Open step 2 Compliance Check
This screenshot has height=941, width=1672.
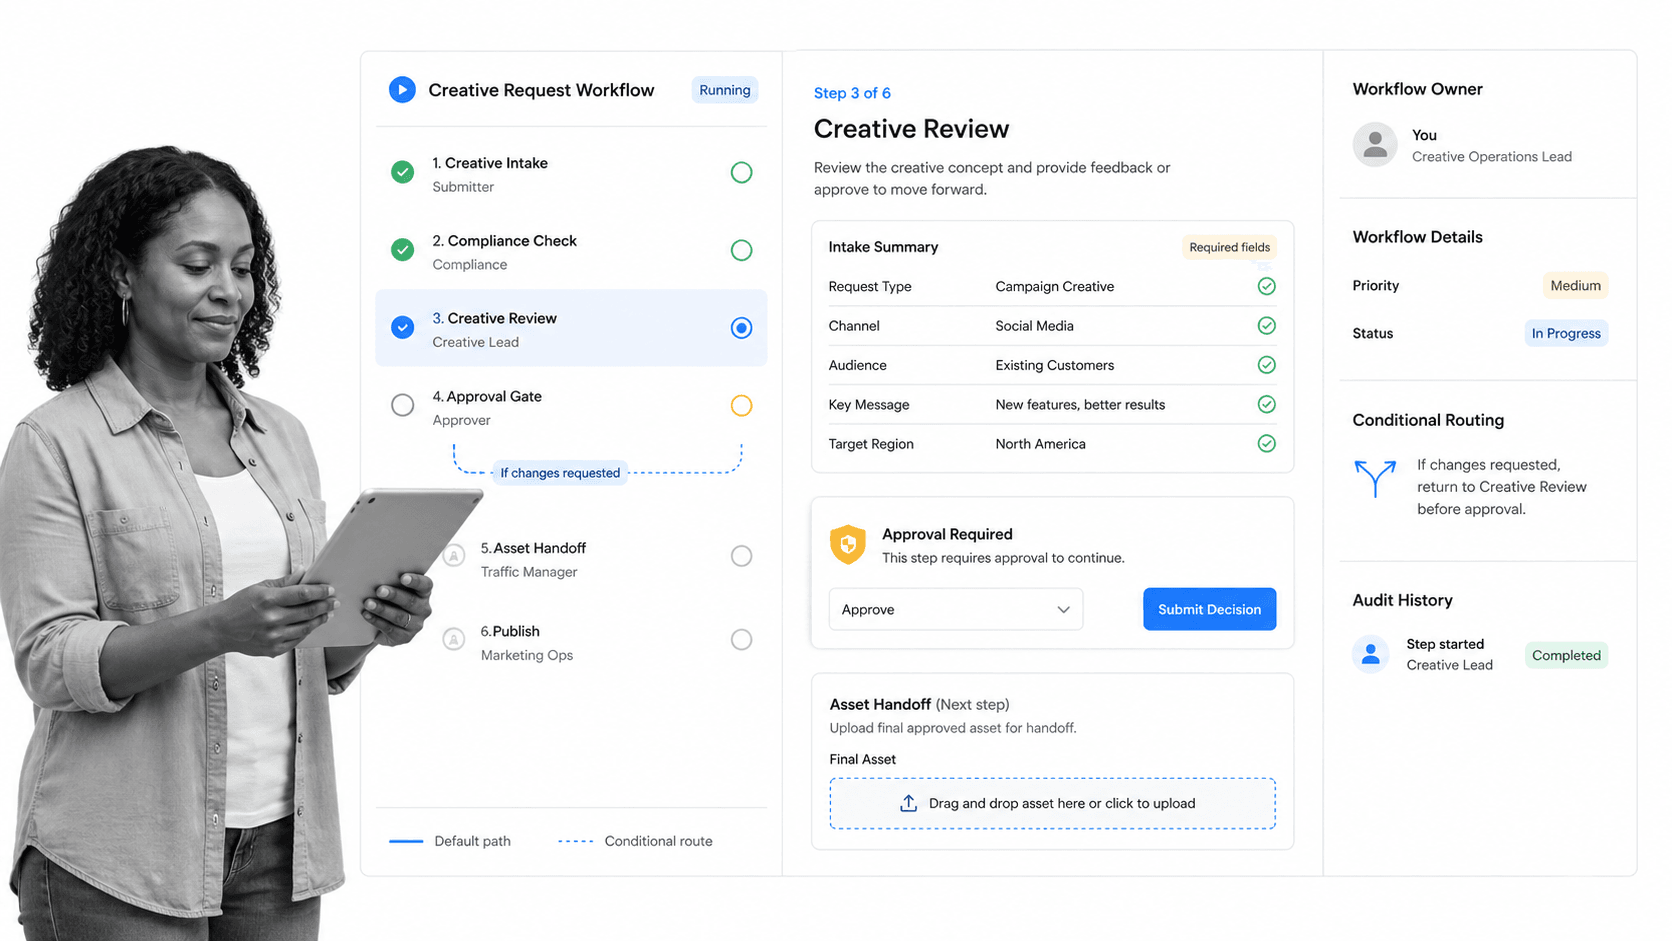(x=571, y=251)
